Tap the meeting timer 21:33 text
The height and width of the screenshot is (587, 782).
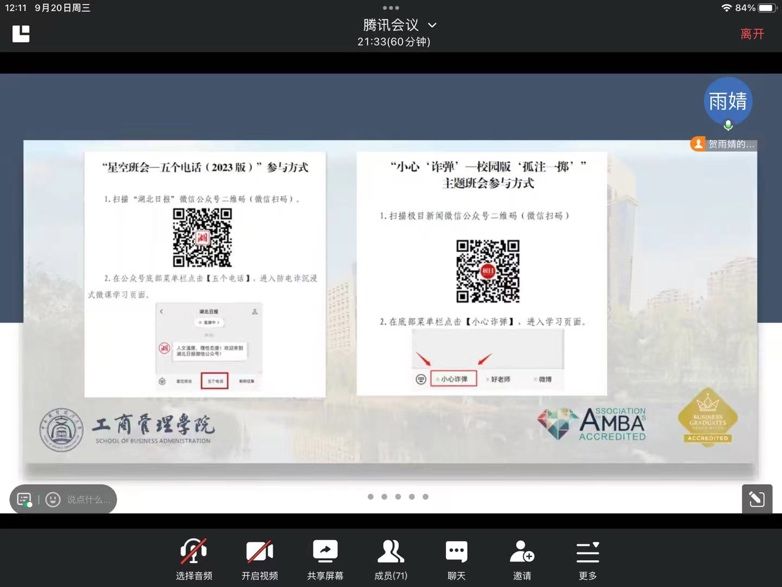pyautogui.click(x=393, y=42)
